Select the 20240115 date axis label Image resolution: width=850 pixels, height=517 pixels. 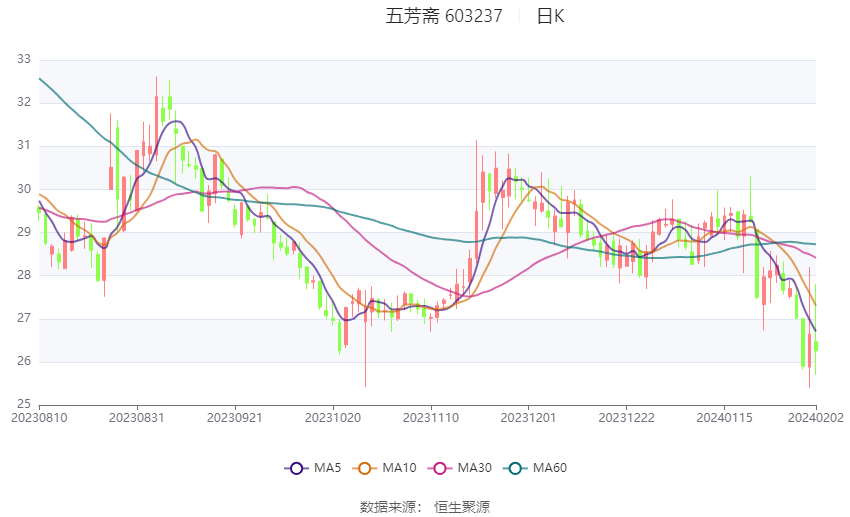coord(724,418)
